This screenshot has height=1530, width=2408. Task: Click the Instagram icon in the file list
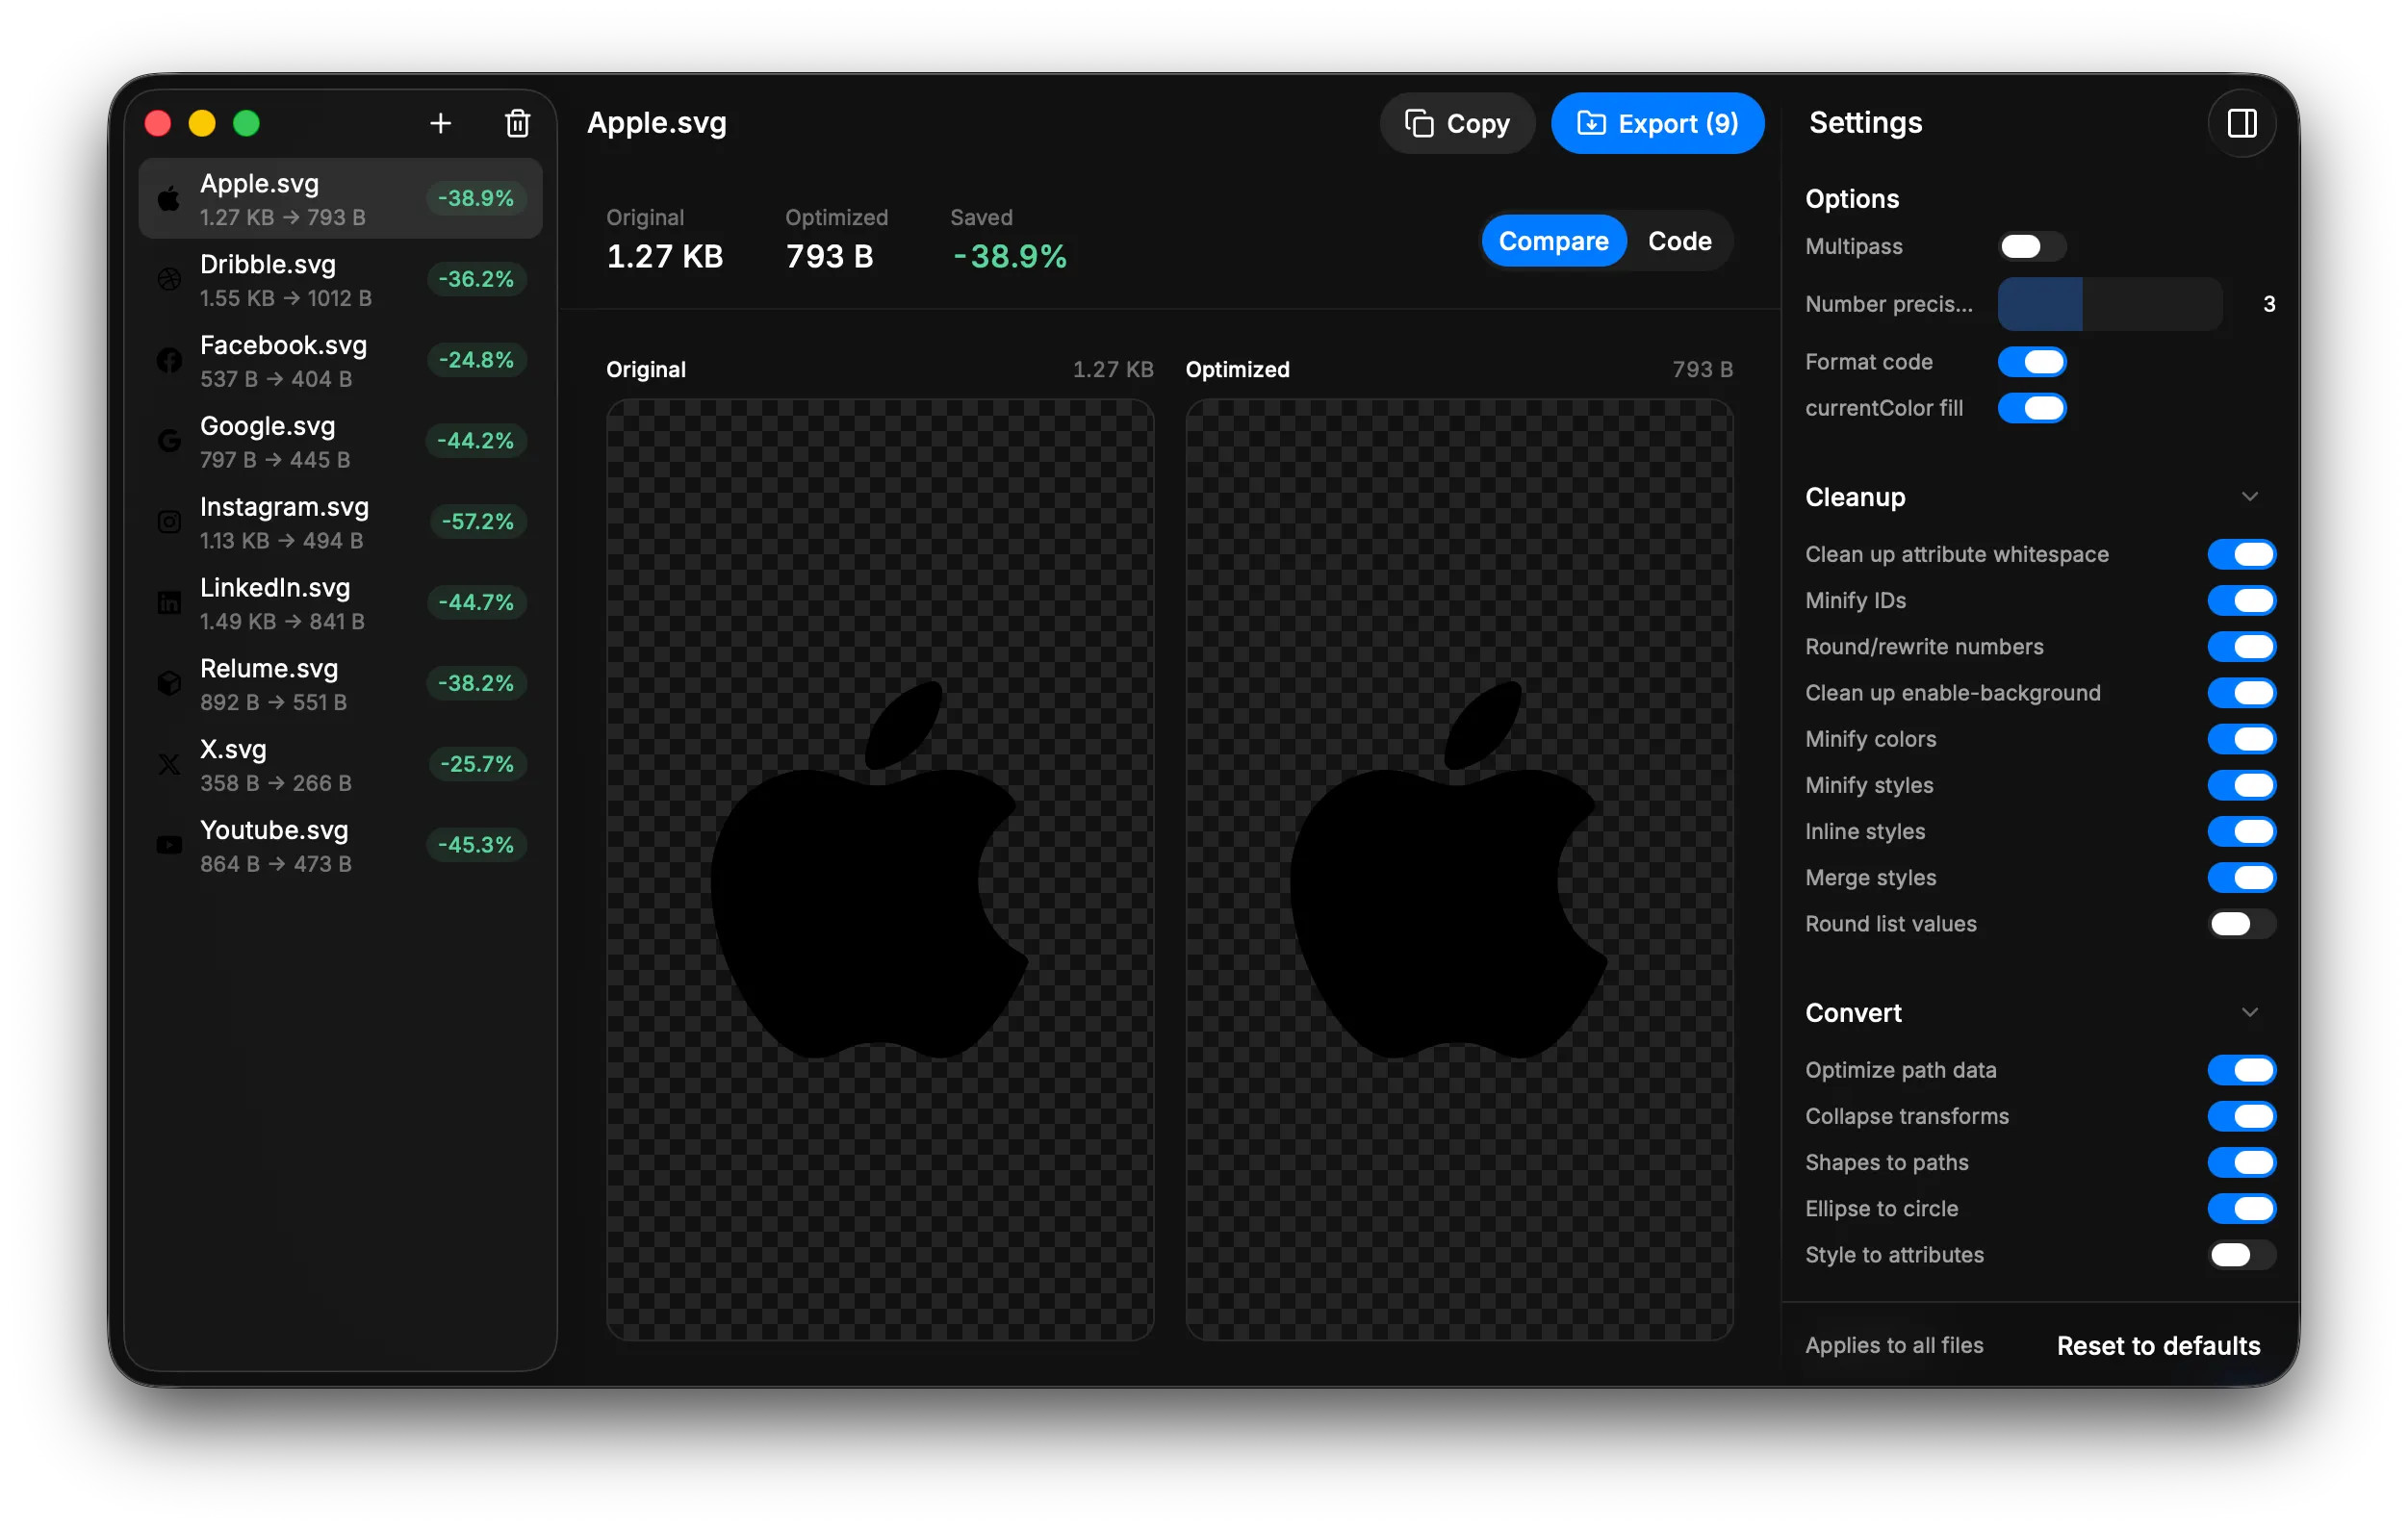coord(169,522)
